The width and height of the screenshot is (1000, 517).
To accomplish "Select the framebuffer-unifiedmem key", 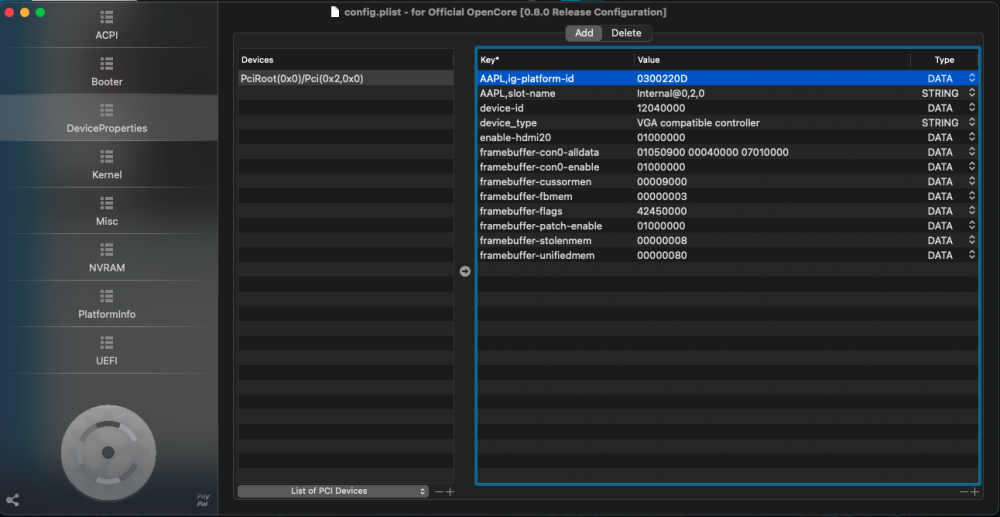I will 537,254.
